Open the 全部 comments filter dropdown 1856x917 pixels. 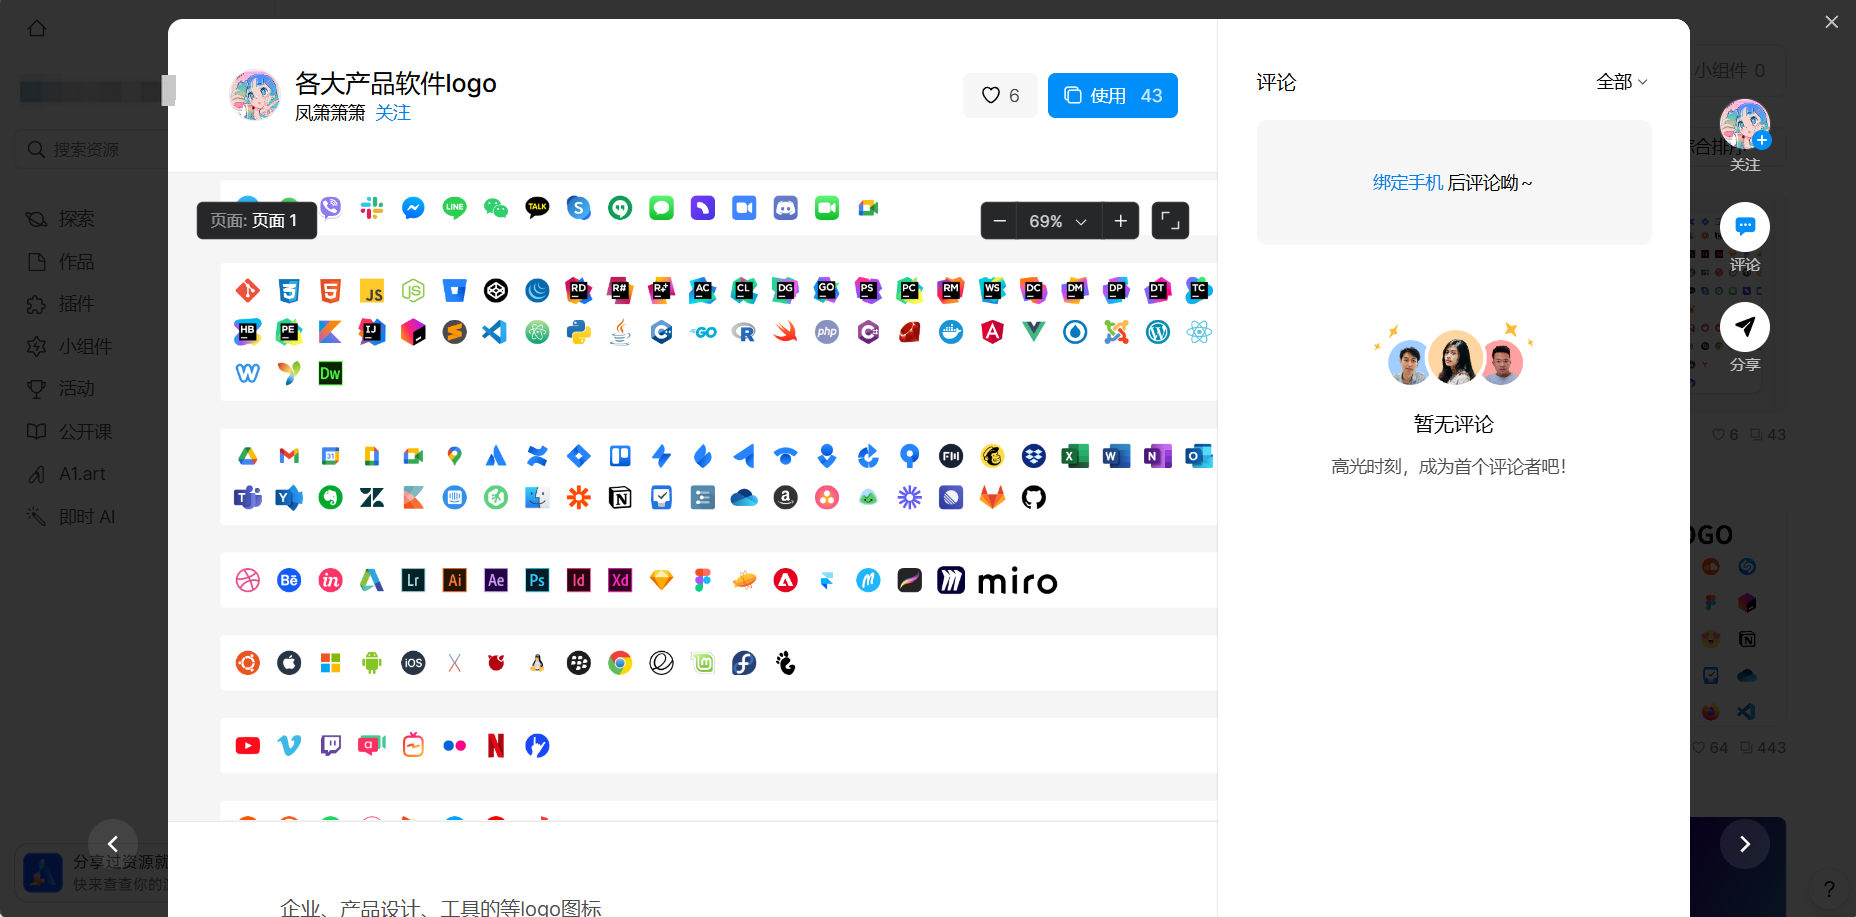tap(1621, 82)
